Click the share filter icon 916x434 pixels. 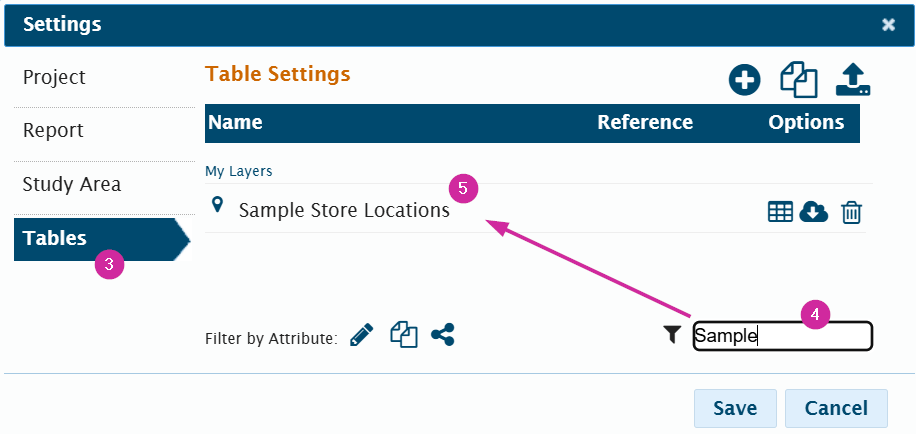pos(443,336)
